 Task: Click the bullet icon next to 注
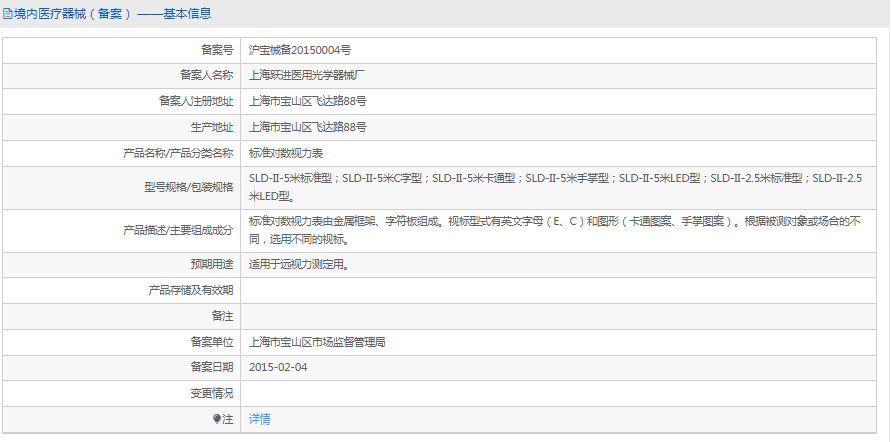pos(217,419)
